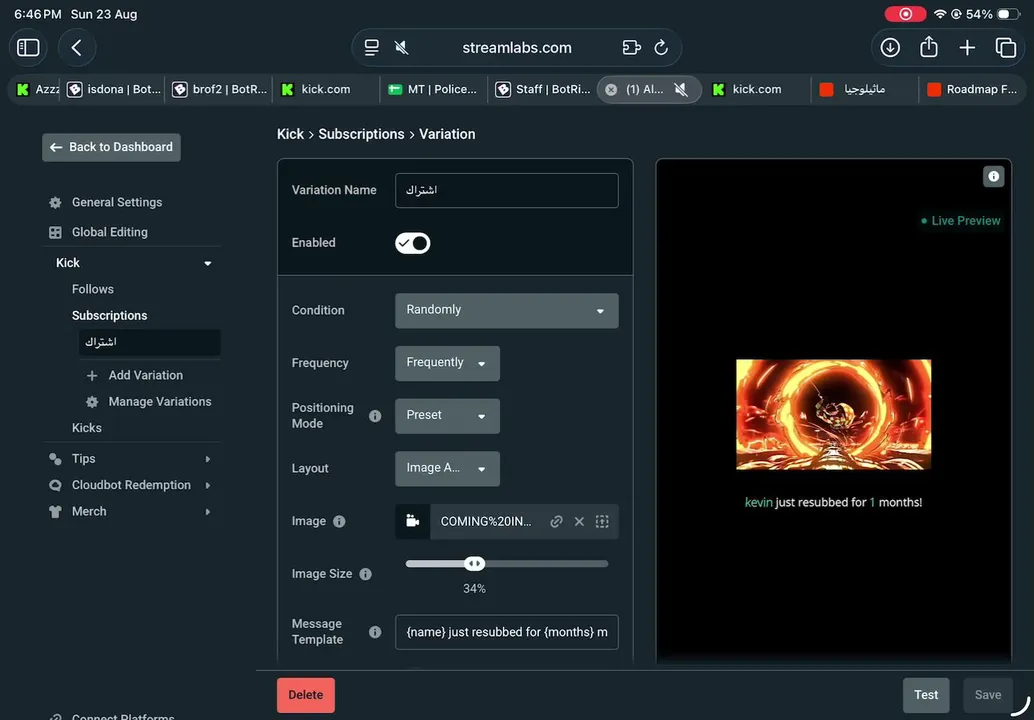Image resolution: width=1034 pixels, height=720 pixels.
Task: Remove the image with the X icon
Action: [579, 522]
